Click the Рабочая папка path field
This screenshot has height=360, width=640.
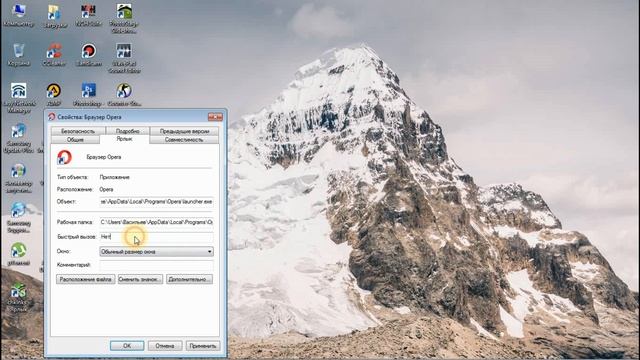(x=156, y=222)
